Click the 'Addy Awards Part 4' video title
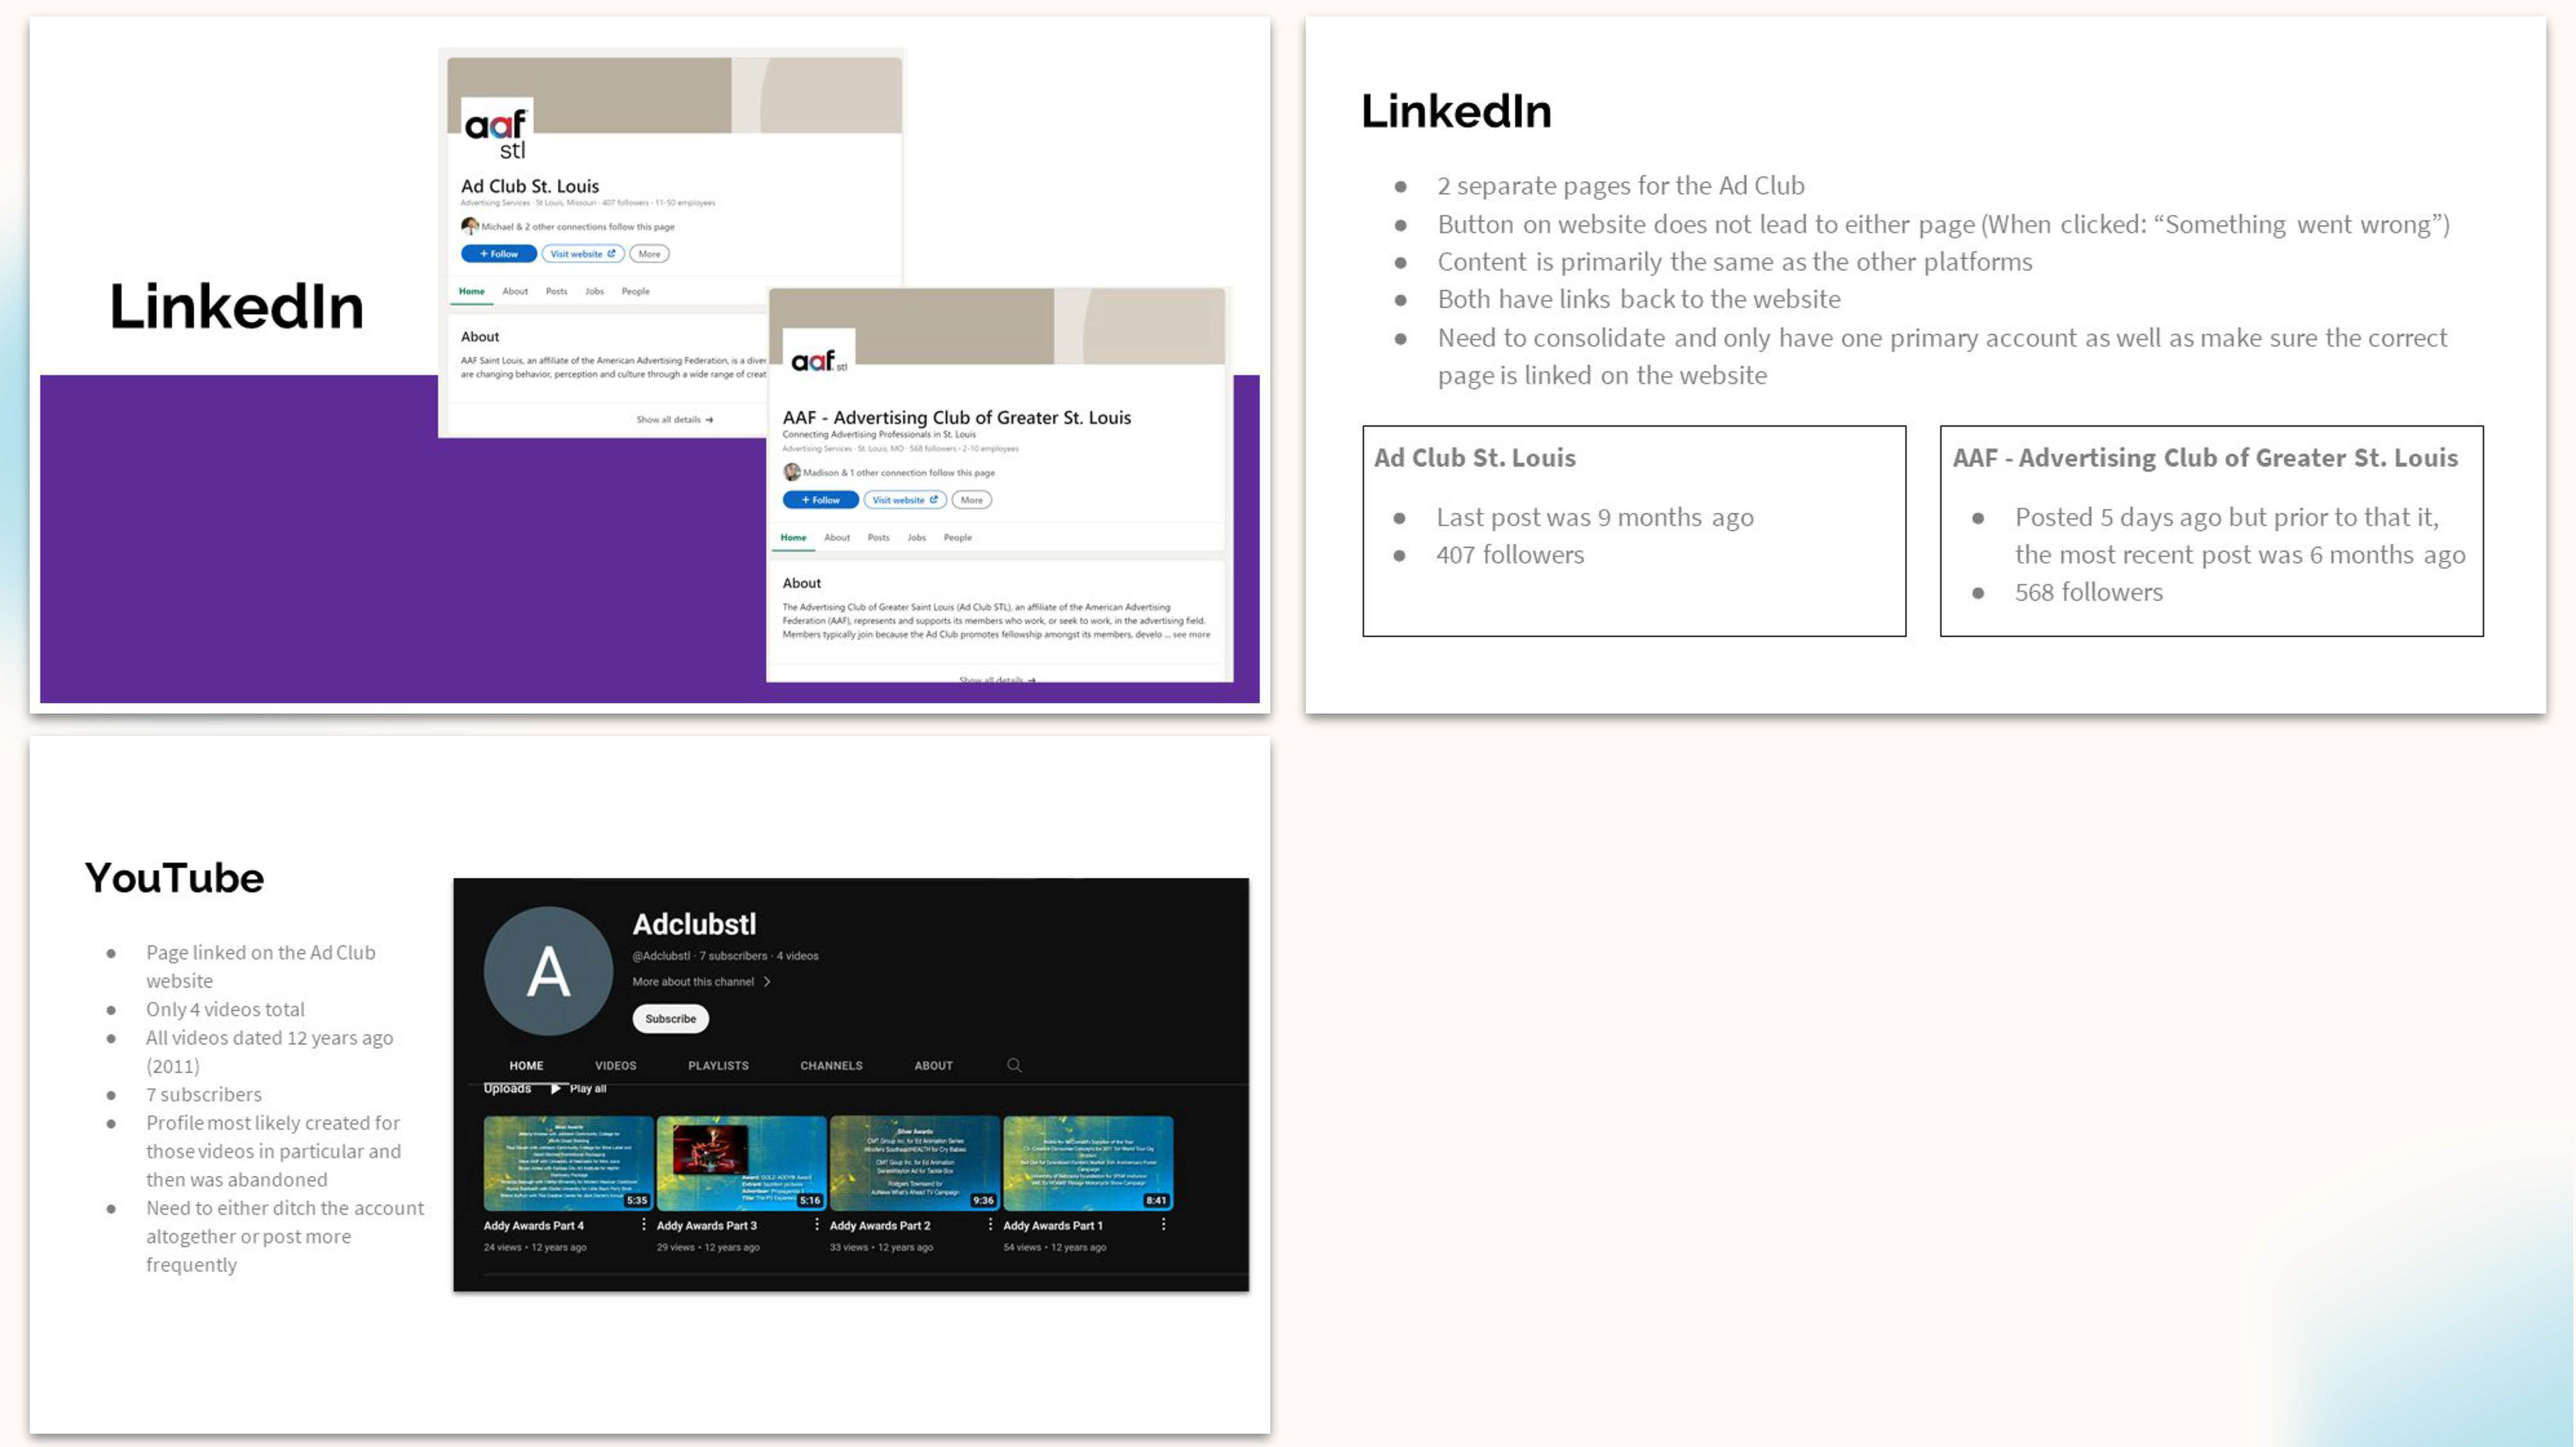Screen dimensions: 2576x1447 pyautogui.click(x=533, y=1225)
